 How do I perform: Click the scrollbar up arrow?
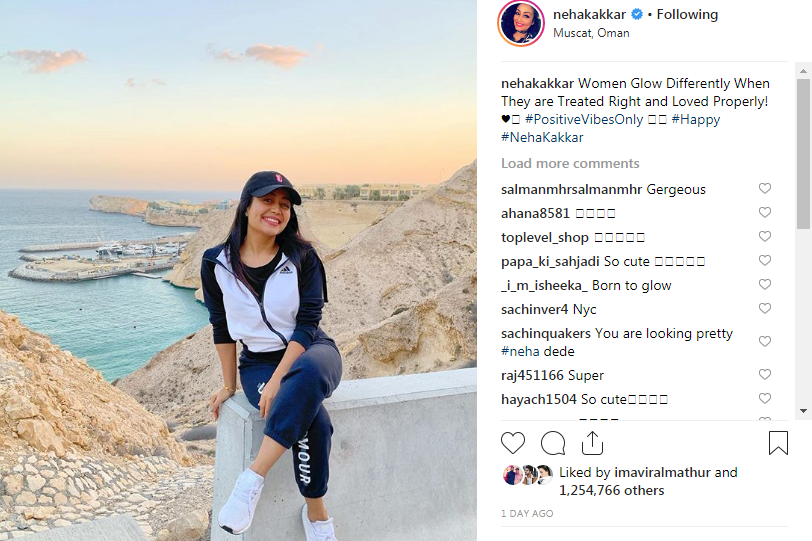tap(803, 71)
